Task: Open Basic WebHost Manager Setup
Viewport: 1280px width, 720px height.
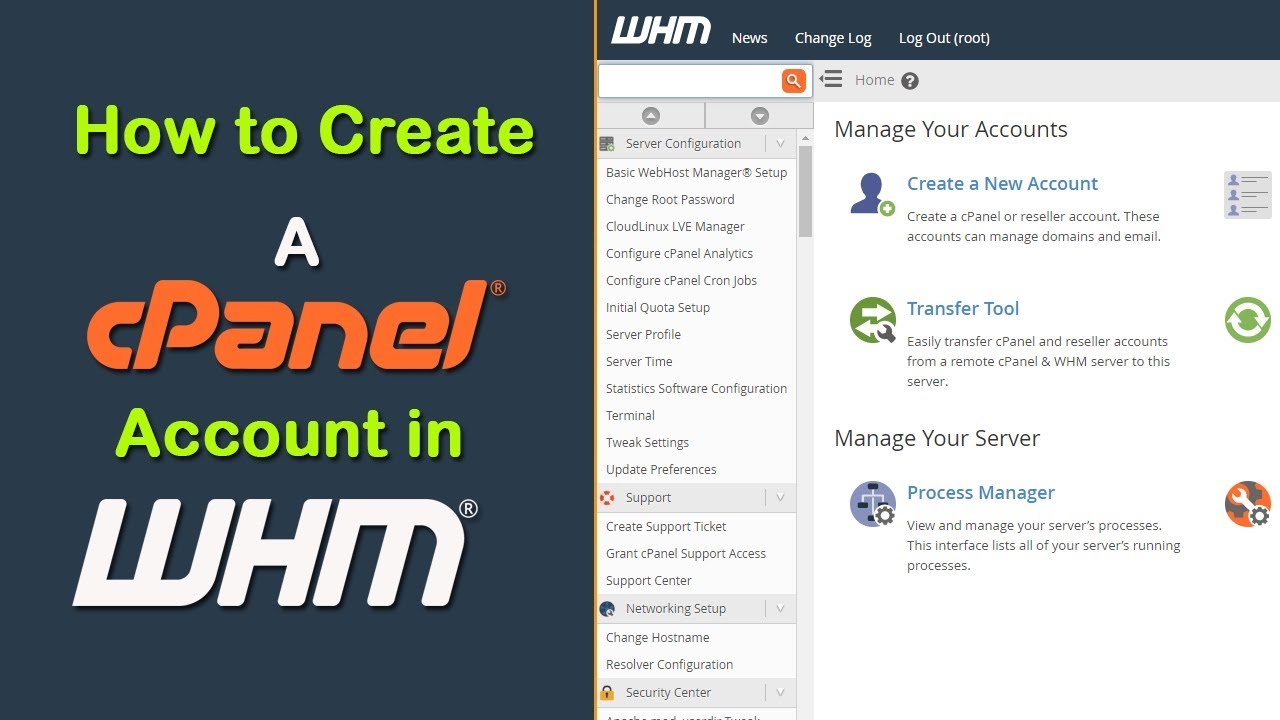Action: (696, 173)
